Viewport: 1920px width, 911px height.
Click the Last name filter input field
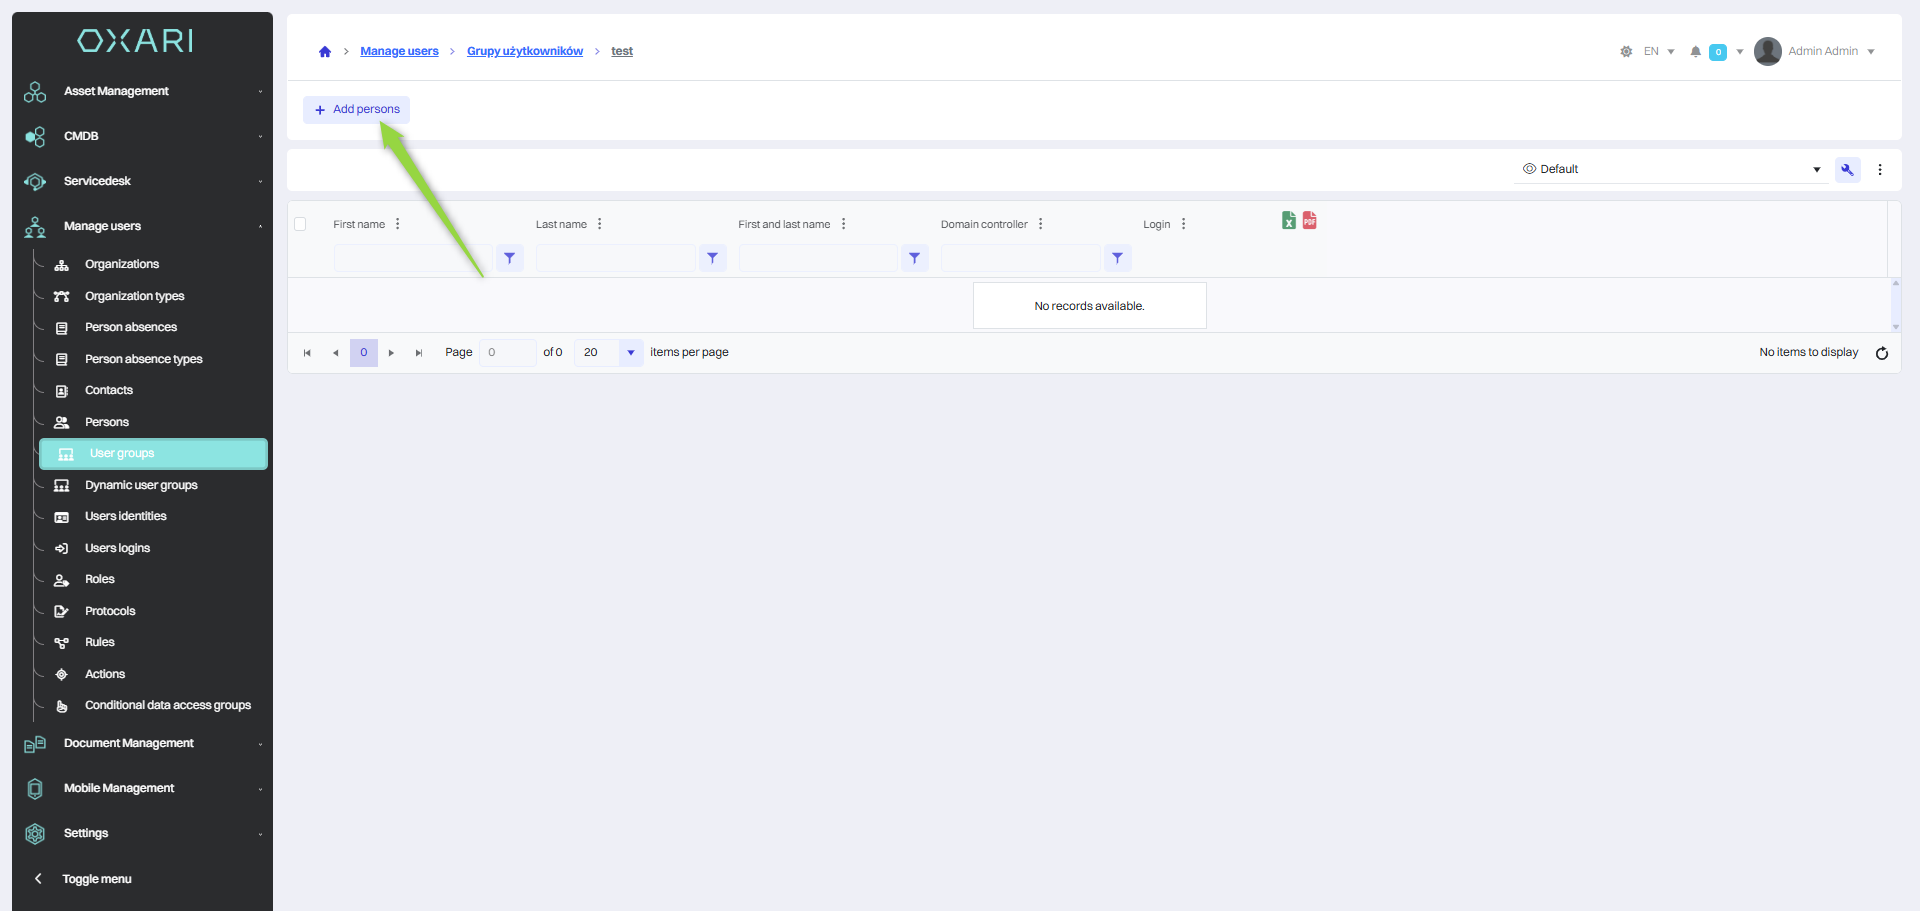(615, 258)
